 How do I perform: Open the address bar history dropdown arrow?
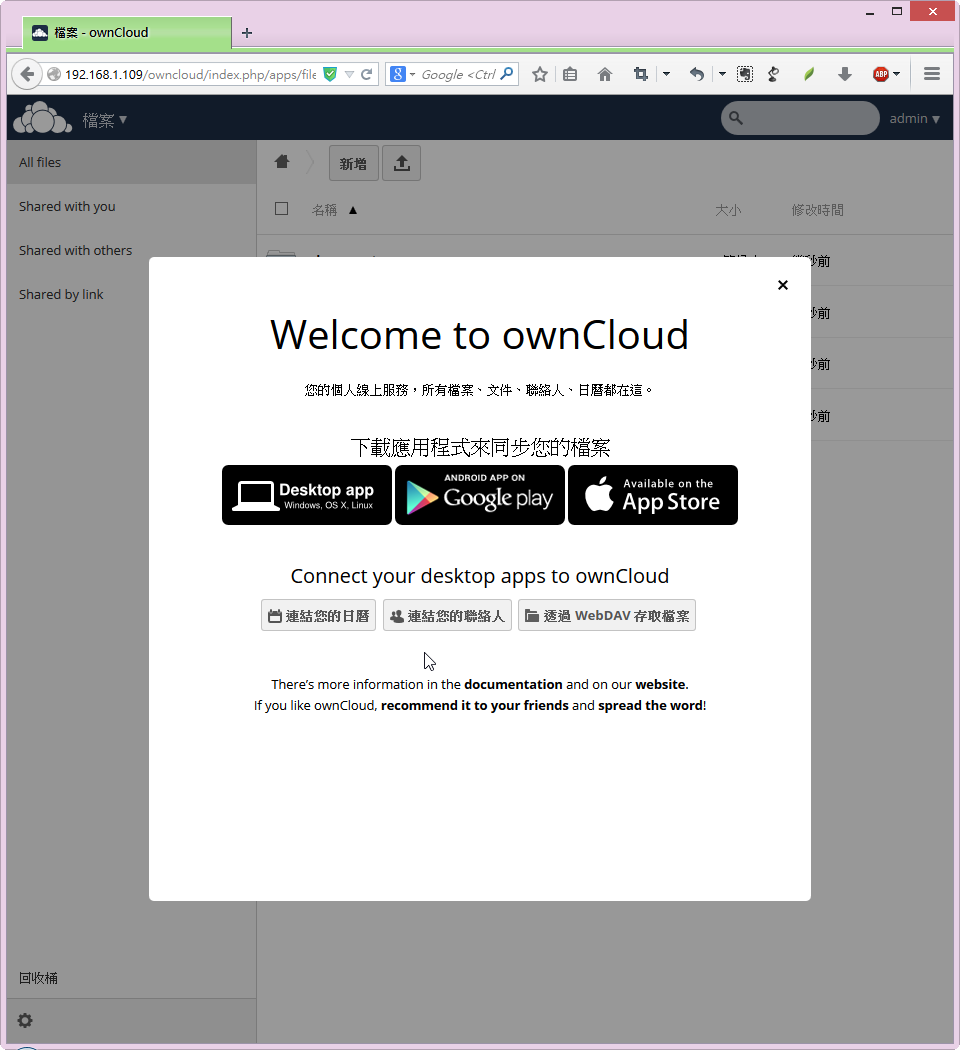pyautogui.click(x=349, y=74)
